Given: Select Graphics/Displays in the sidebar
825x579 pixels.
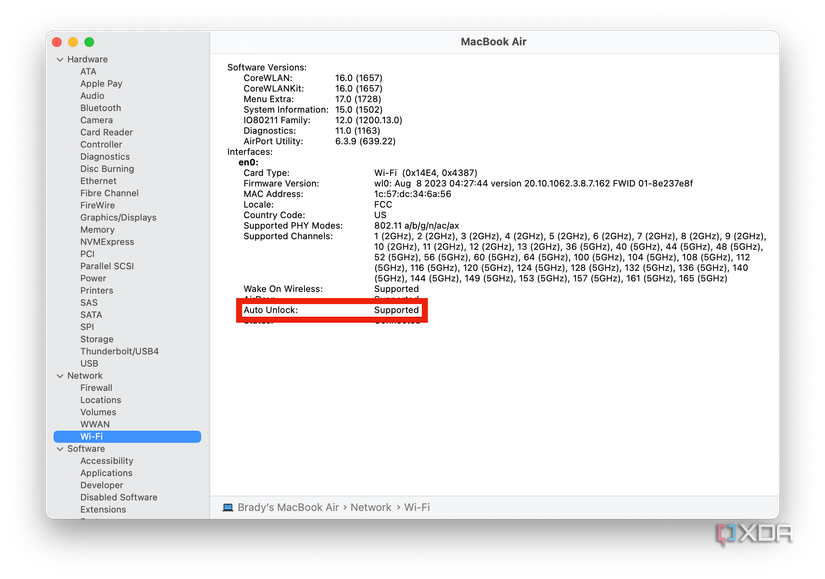Looking at the screenshot, I should (117, 217).
